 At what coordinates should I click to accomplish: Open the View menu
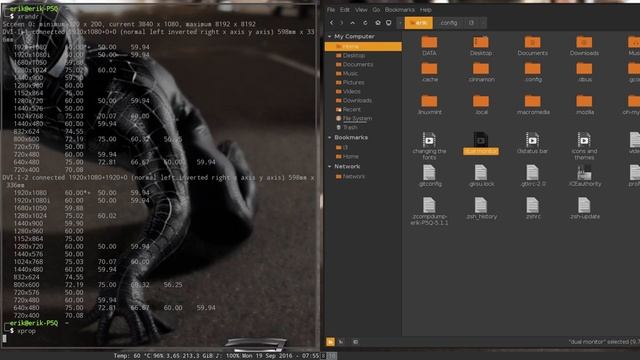point(361,10)
